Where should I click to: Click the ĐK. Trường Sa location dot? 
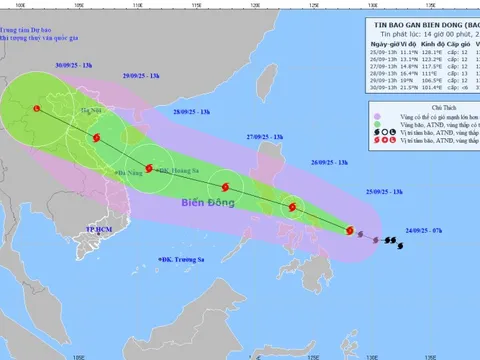click(x=160, y=259)
